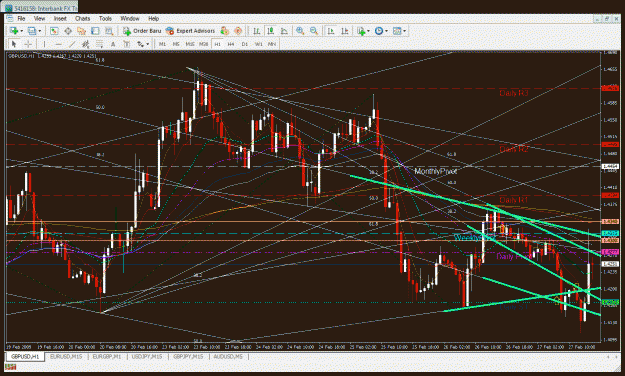
Task: Open the Tools menu
Action: [x=105, y=18]
